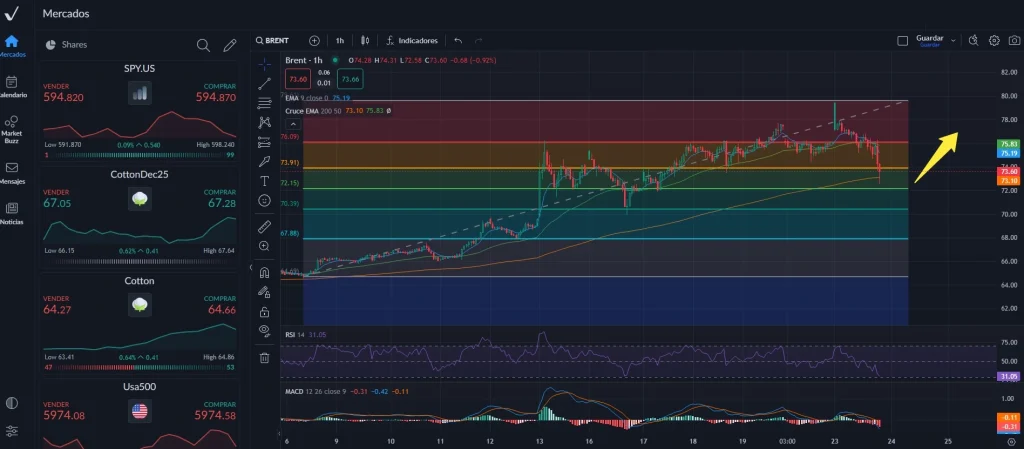Open the Mercados section
Image resolution: width=1024 pixels, height=449 pixels.
pyautogui.click(x=12, y=46)
